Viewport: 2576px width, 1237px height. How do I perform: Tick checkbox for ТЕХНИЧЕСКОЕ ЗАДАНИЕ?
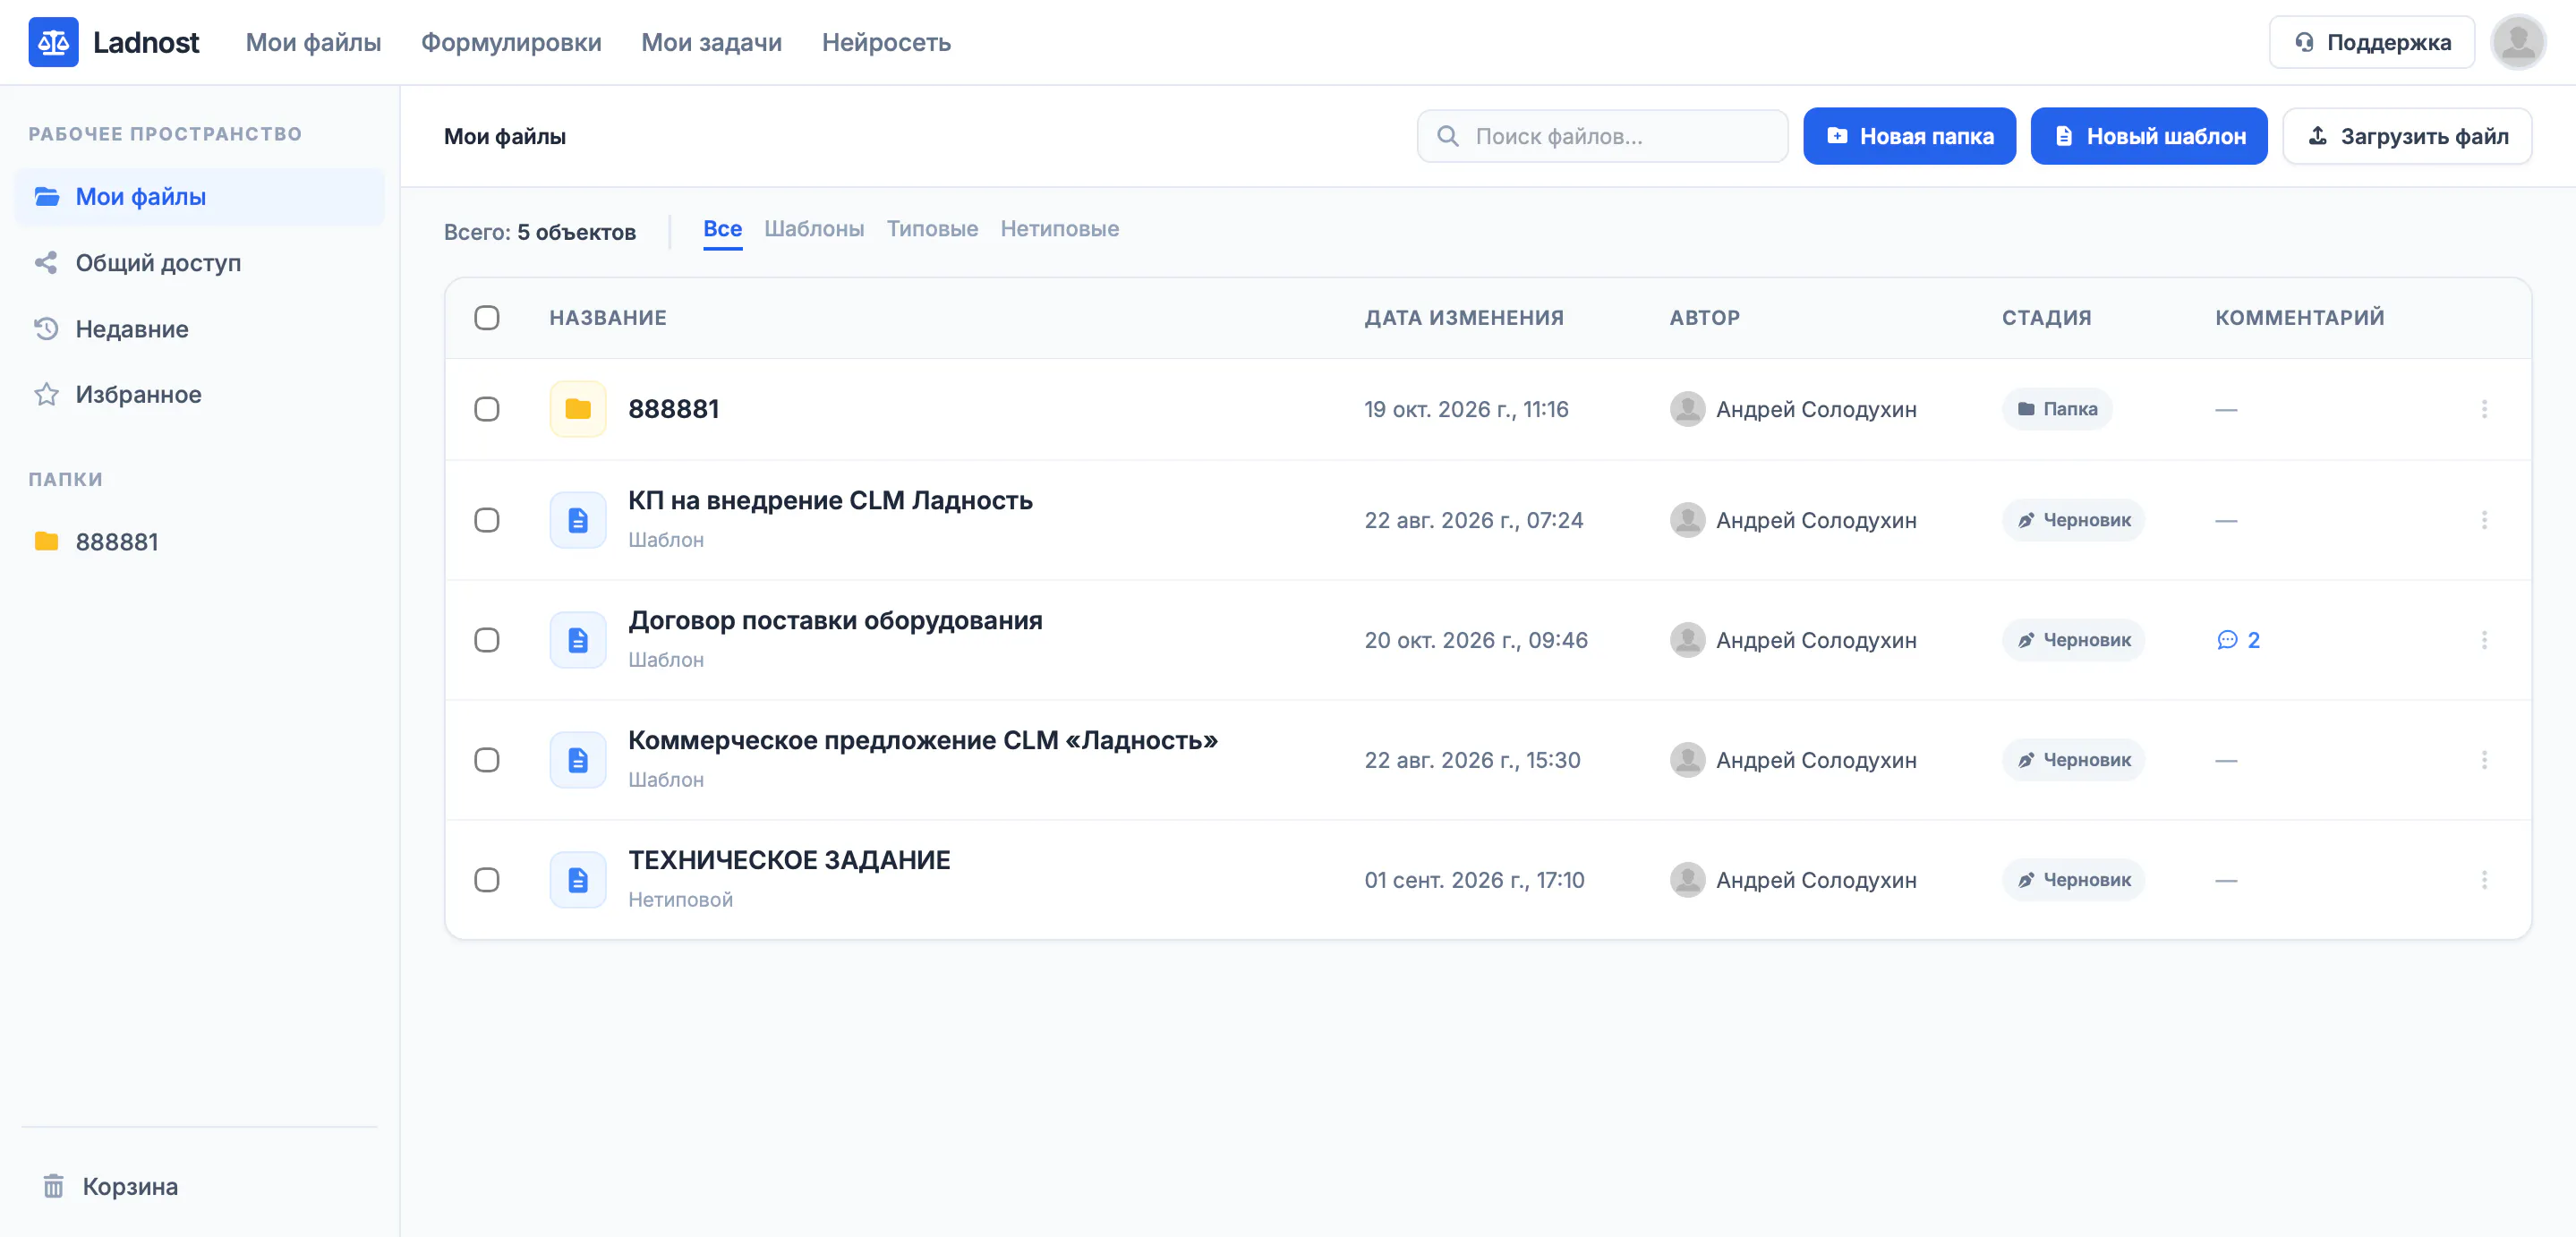(487, 880)
